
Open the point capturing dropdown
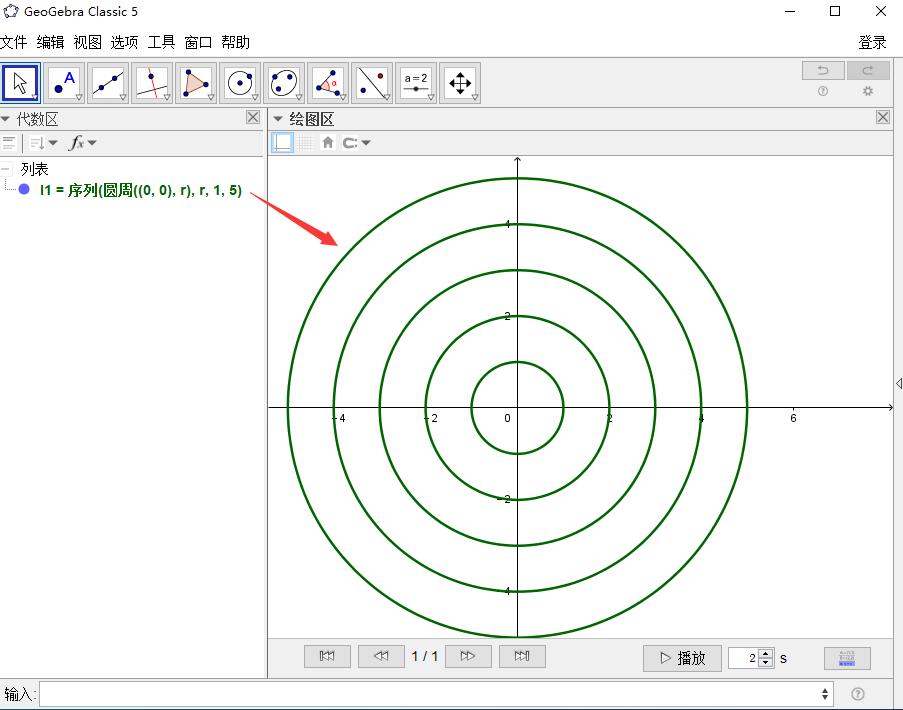point(356,143)
